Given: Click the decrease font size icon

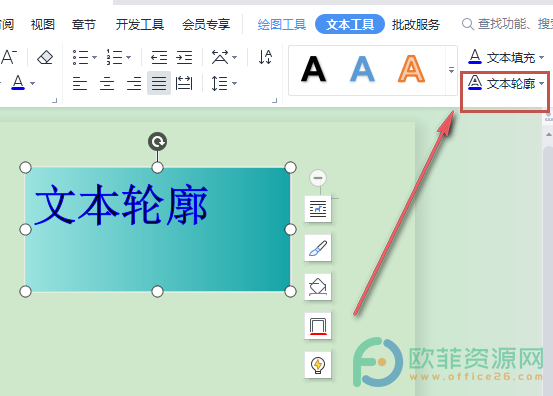Looking at the screenshot, I should (x=8, y=57).
